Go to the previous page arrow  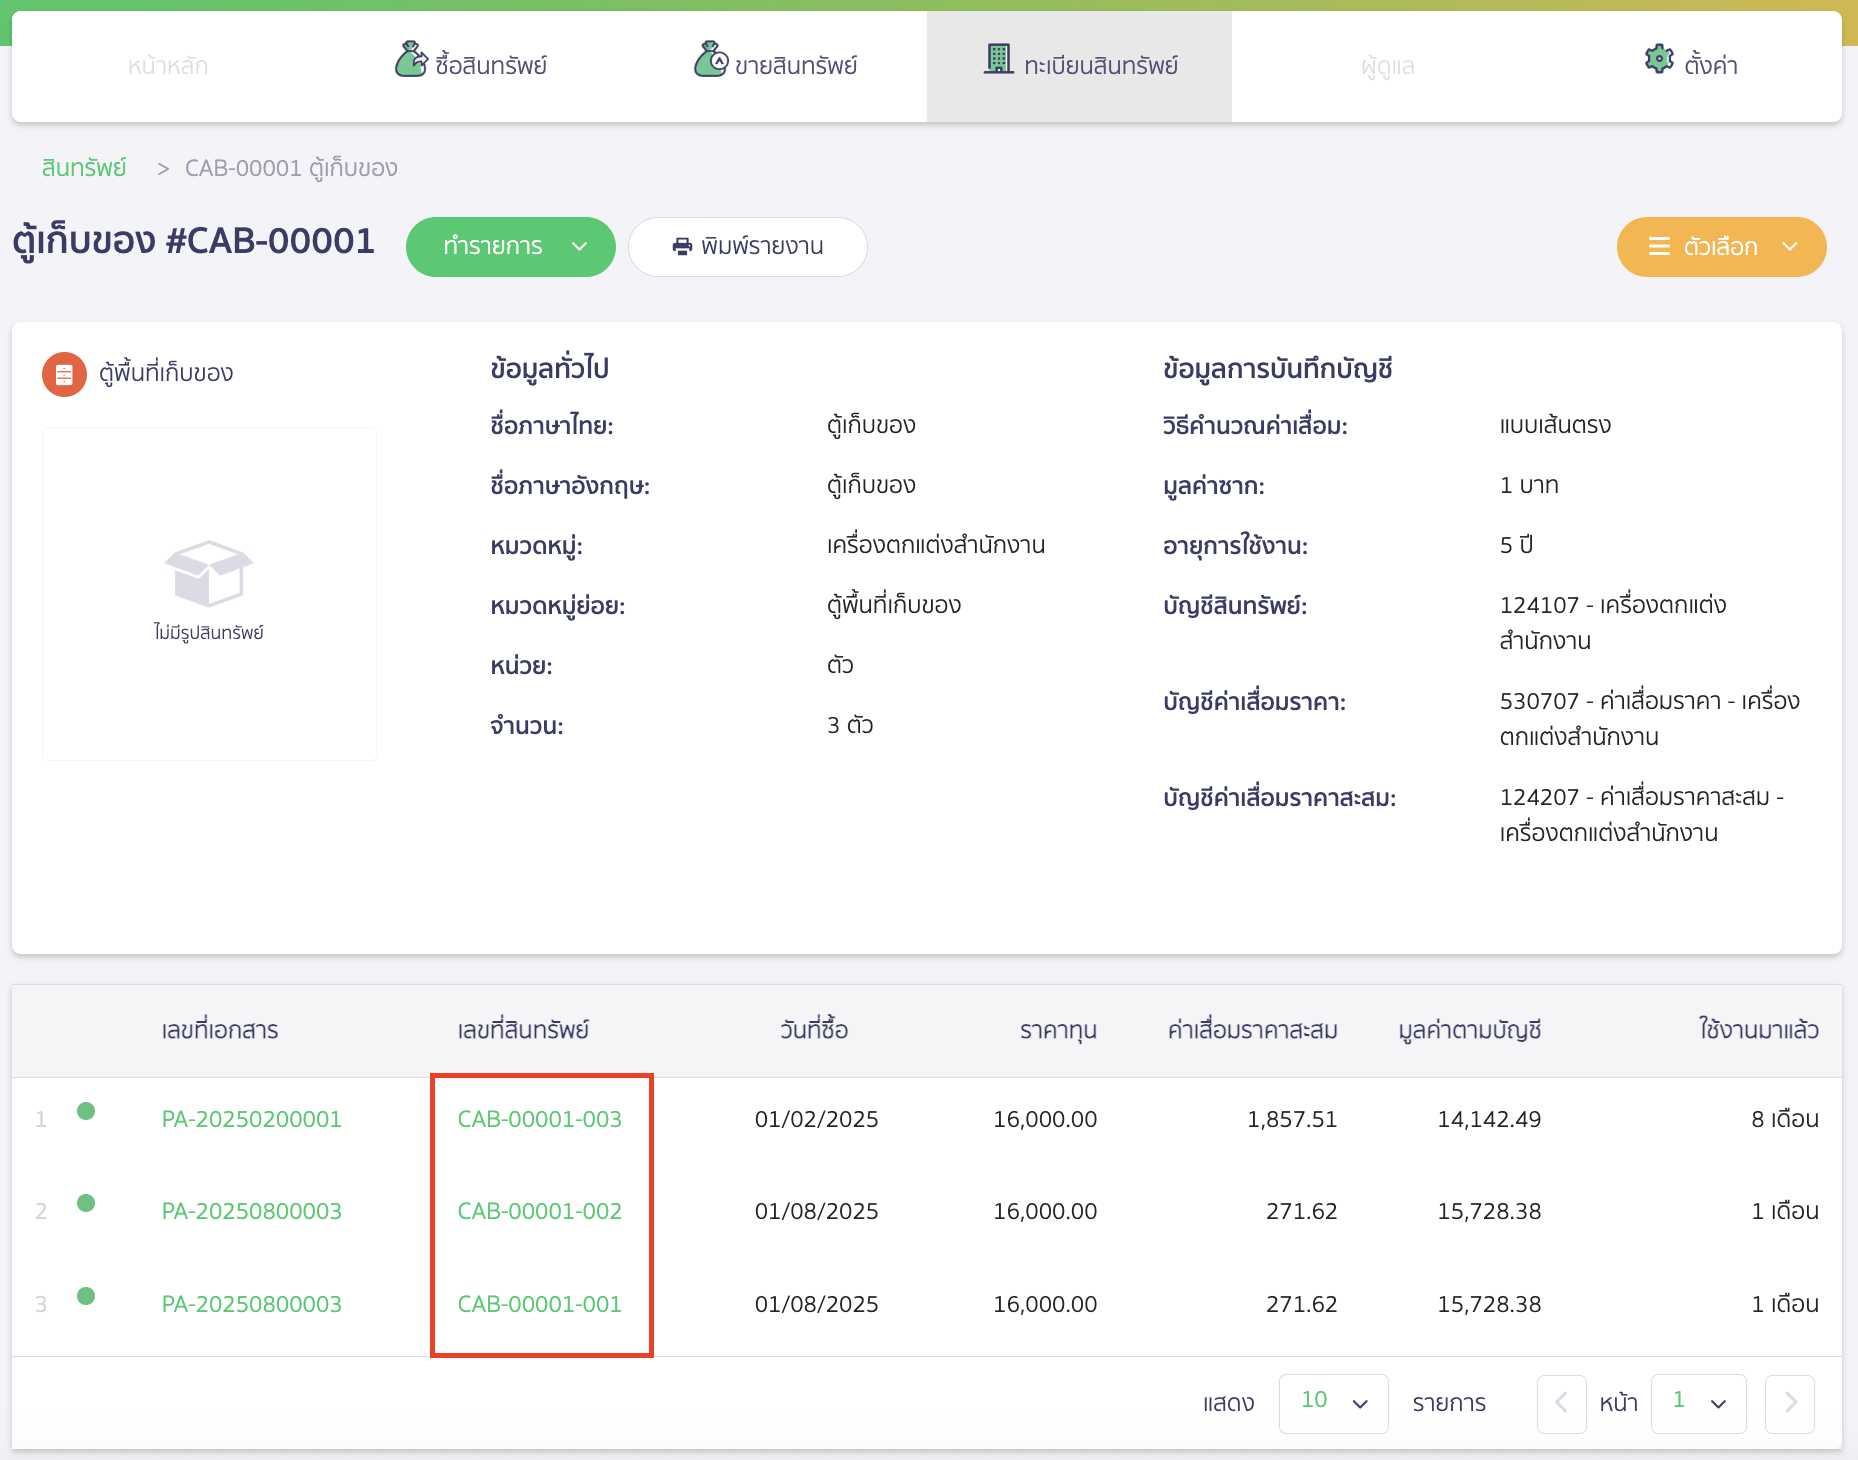1561,1403
